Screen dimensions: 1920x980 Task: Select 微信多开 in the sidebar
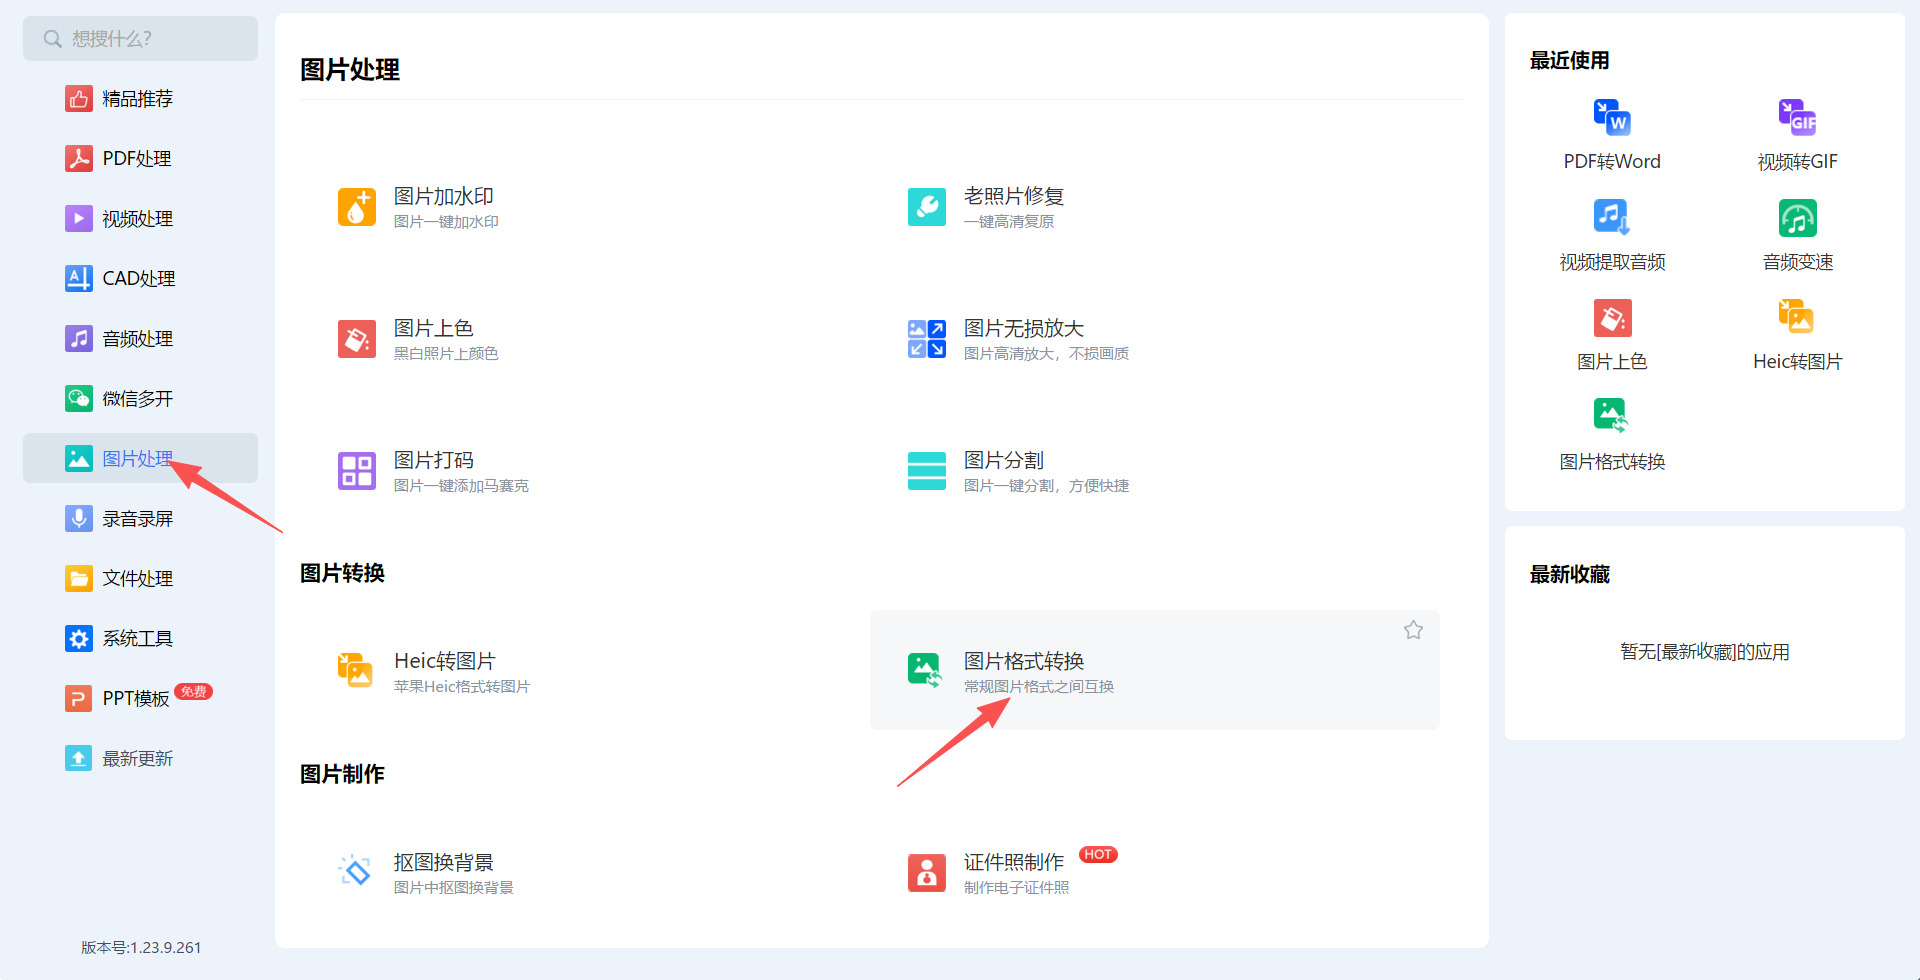pyautogui.click(x=140, y=398)
